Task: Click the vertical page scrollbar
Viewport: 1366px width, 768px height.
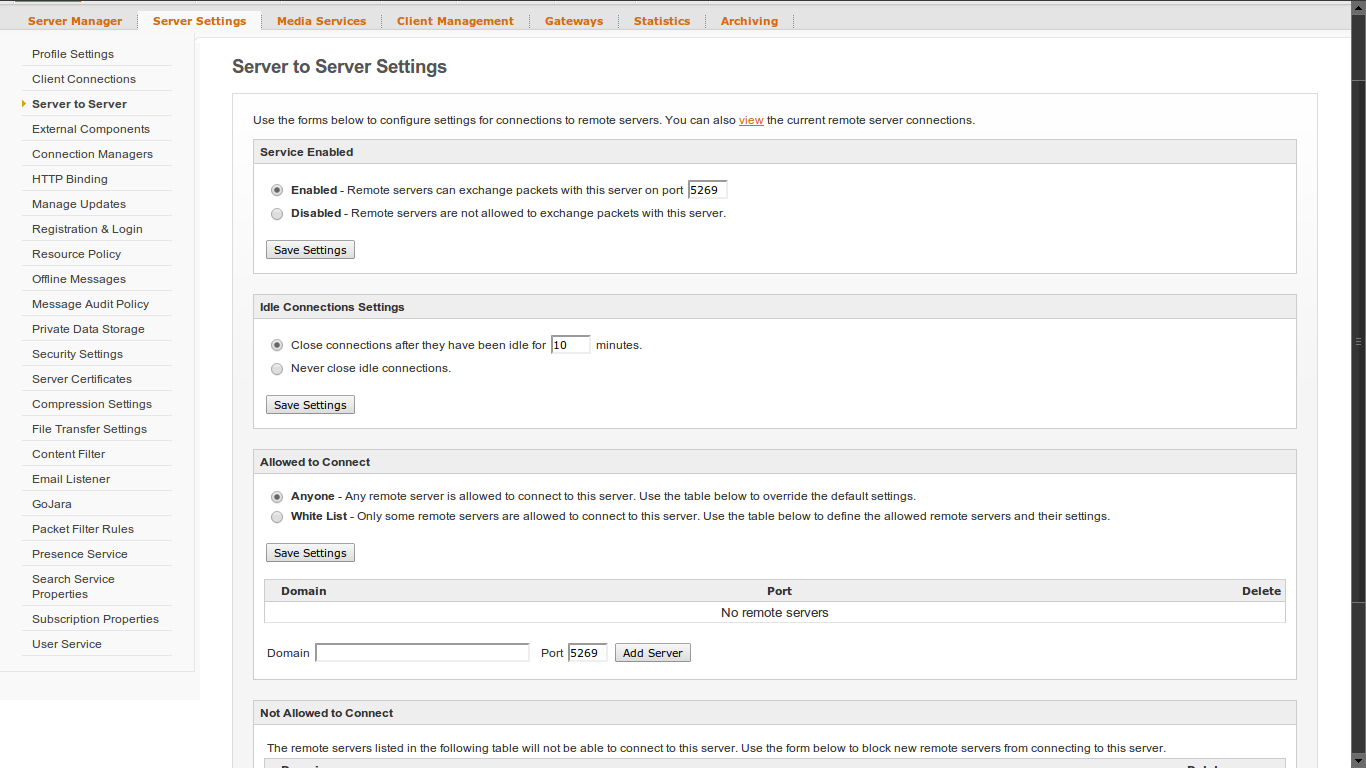Action: 1358,340
